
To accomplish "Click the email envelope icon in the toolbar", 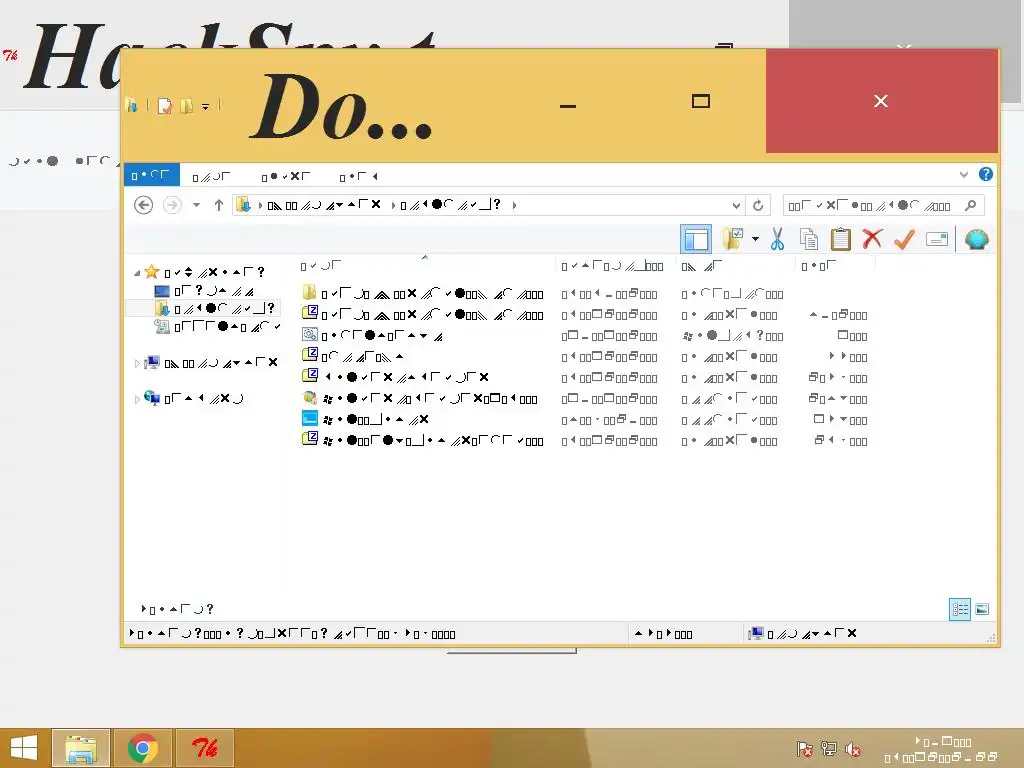I will pos(936,239).
